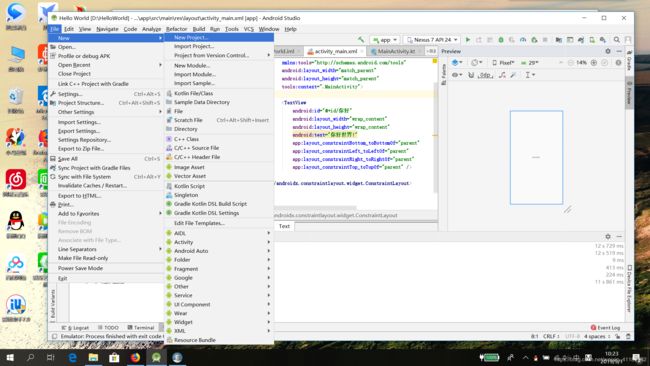Open guidelines dropdown in Preview toolbar
The image size is (650, 366).
530,75
